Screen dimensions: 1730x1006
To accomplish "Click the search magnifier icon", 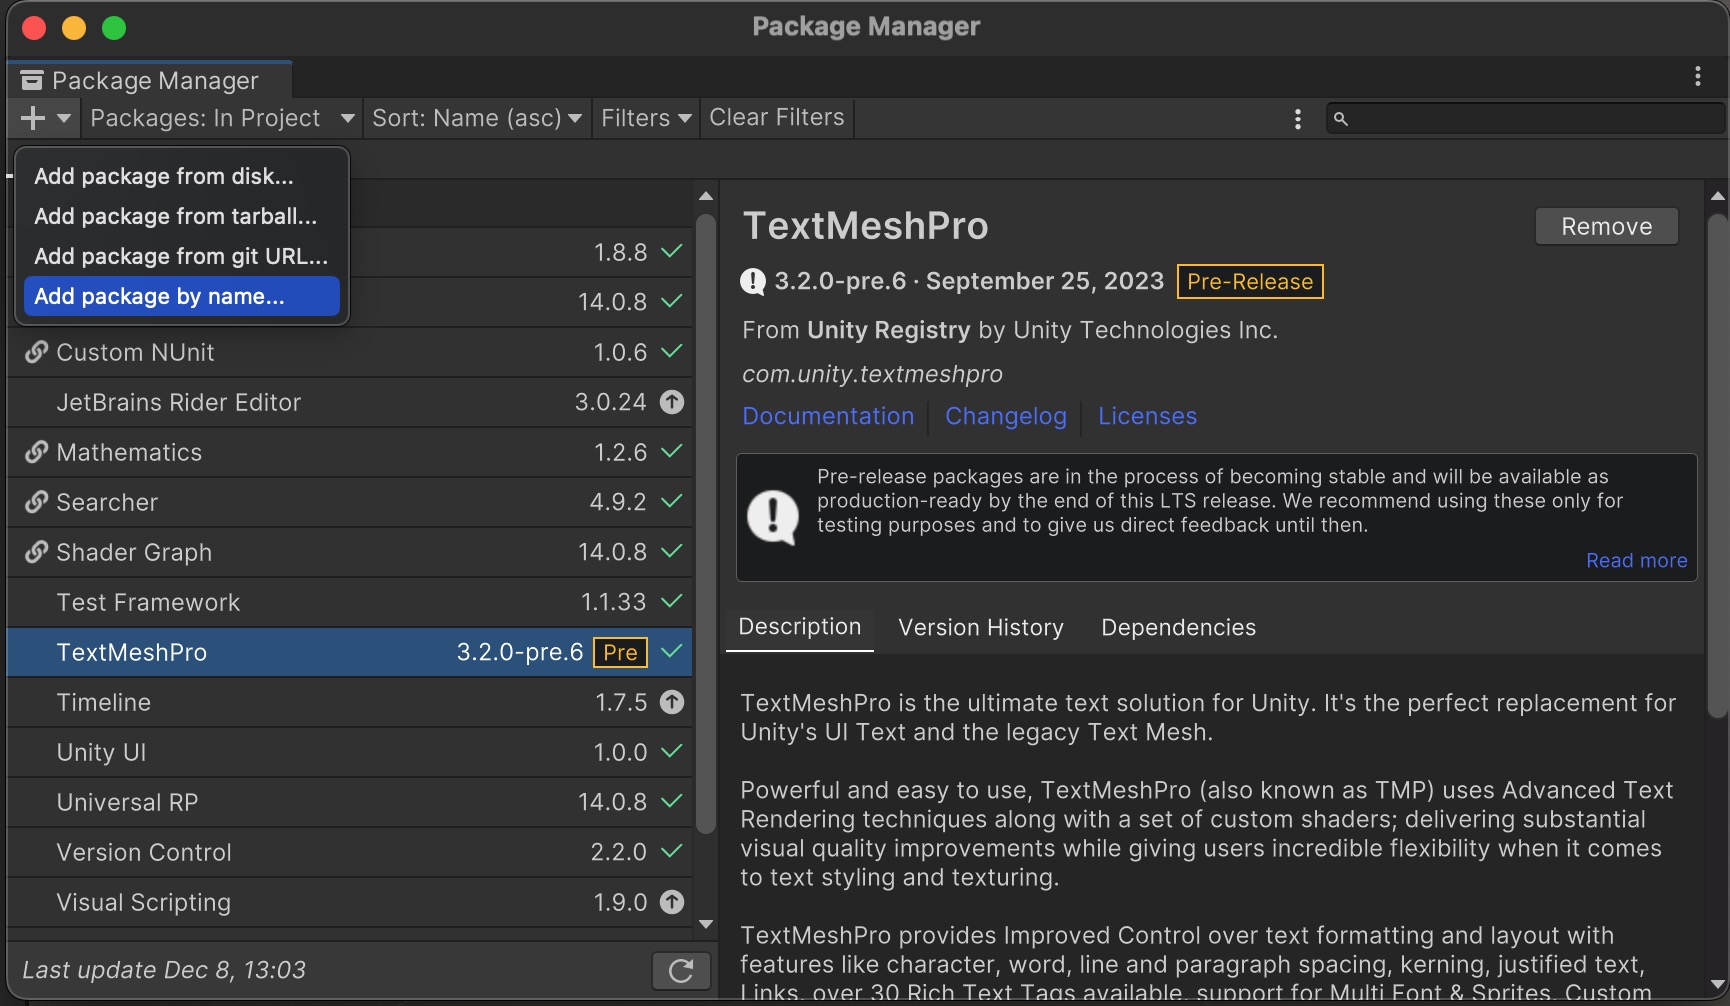I will coord(1341,119).
